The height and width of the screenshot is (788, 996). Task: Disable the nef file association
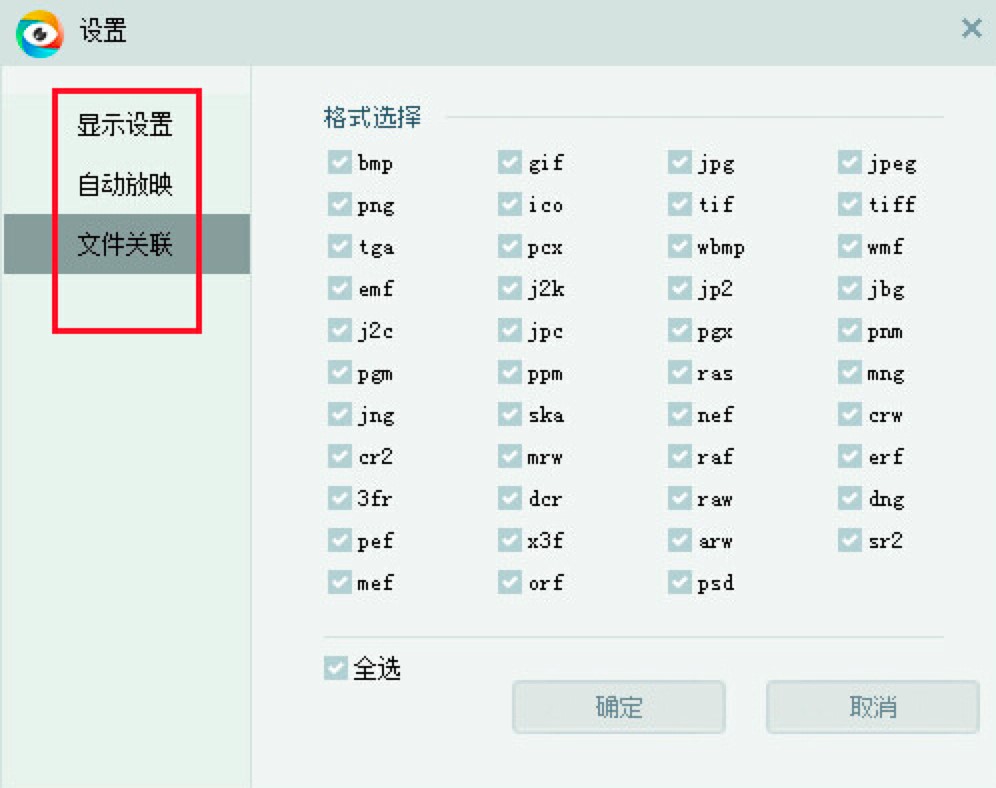tap(681, 414)
